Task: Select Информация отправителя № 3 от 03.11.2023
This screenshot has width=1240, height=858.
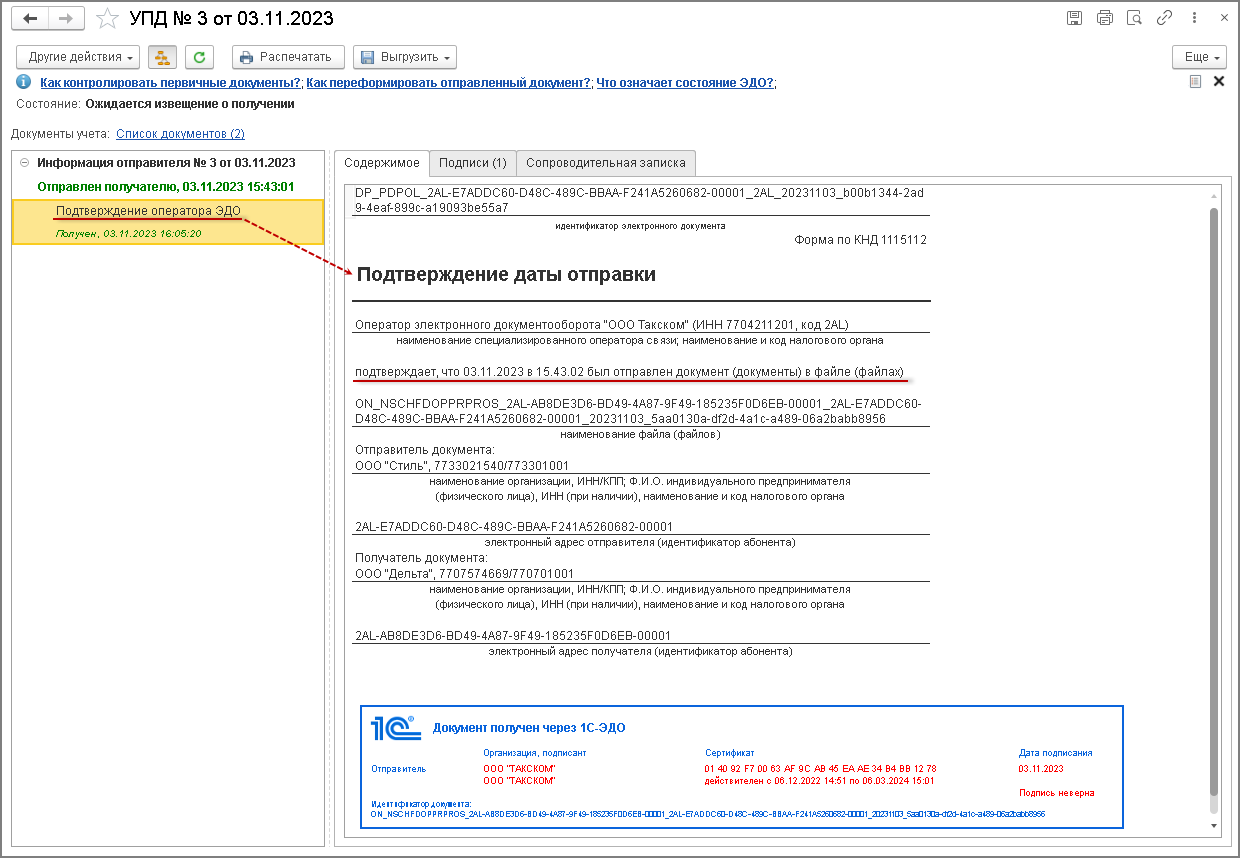Action: pos(166,162)
